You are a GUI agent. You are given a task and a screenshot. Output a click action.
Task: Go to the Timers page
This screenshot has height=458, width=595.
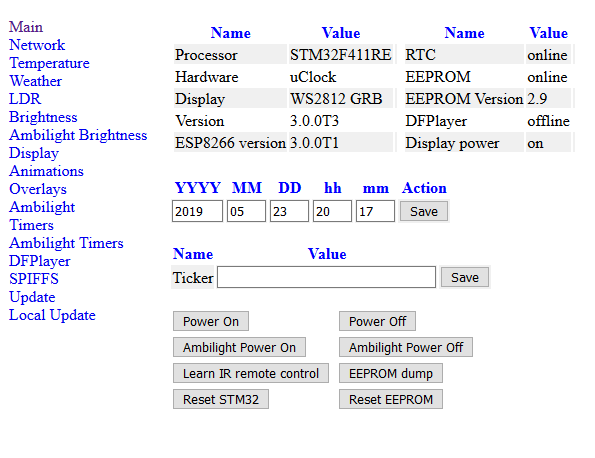tap(31, 225)
